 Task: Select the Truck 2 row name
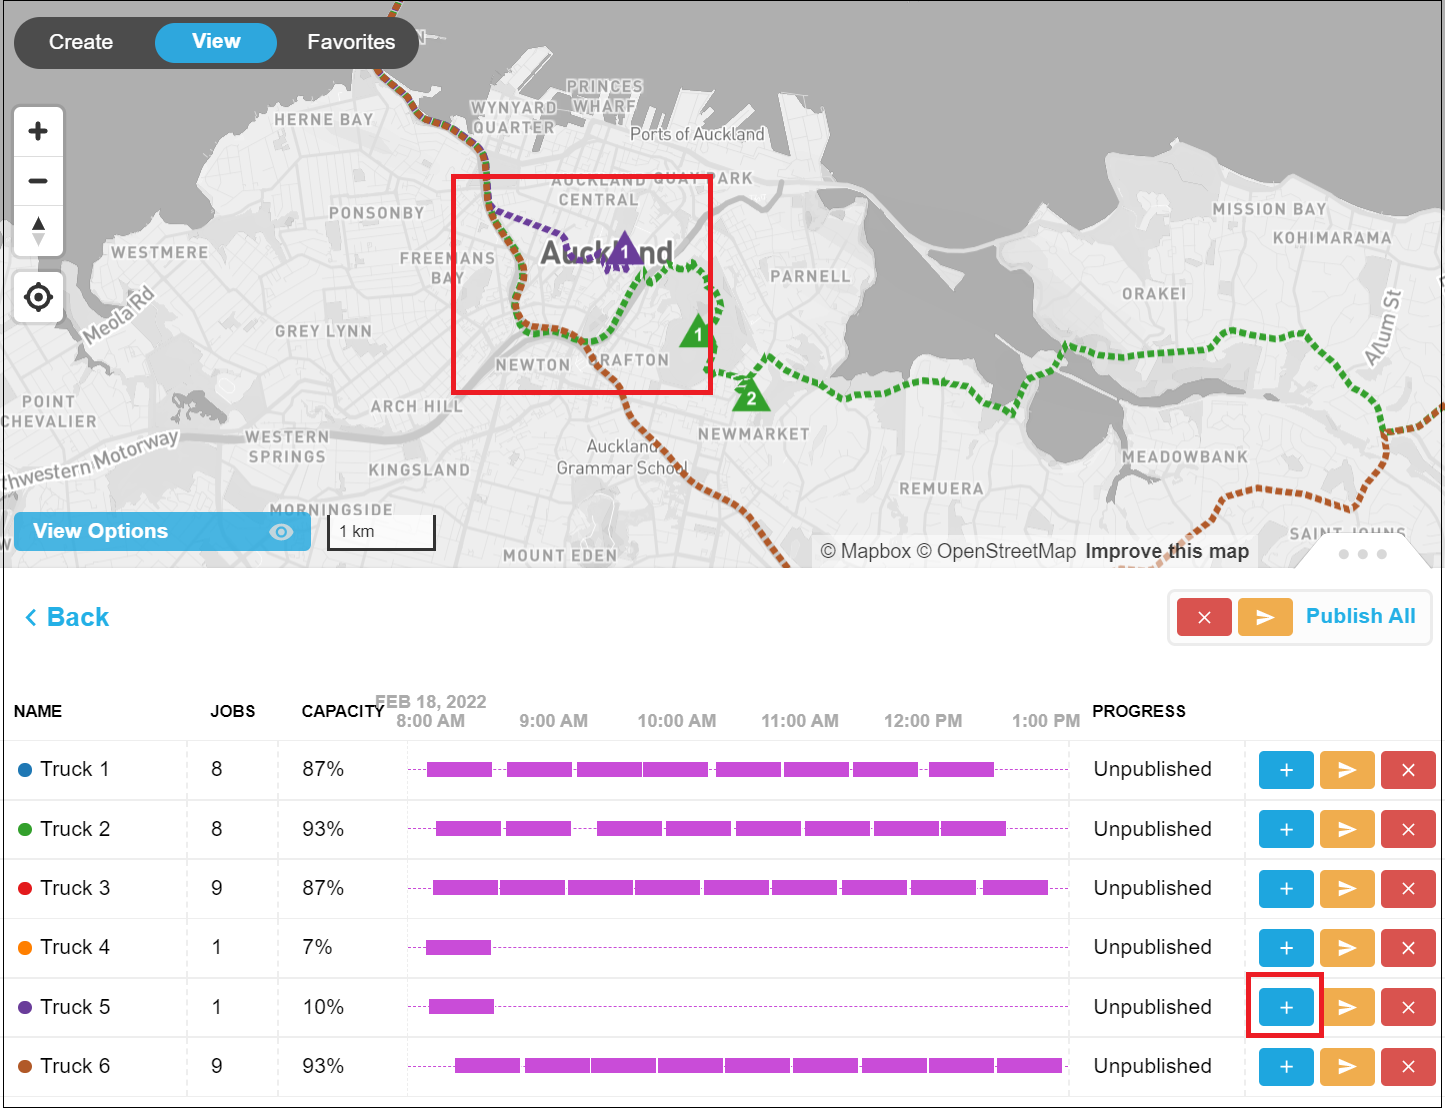(75, 829)
